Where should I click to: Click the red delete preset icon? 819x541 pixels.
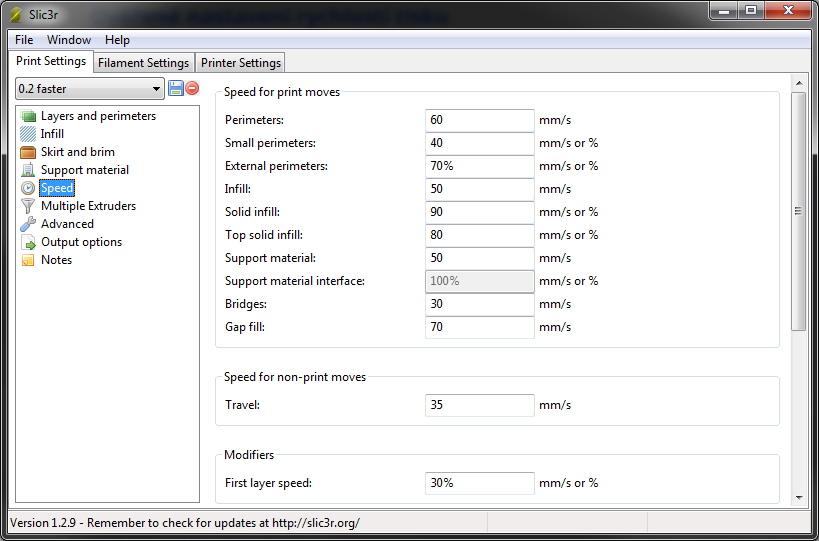[x=192, y=88]
